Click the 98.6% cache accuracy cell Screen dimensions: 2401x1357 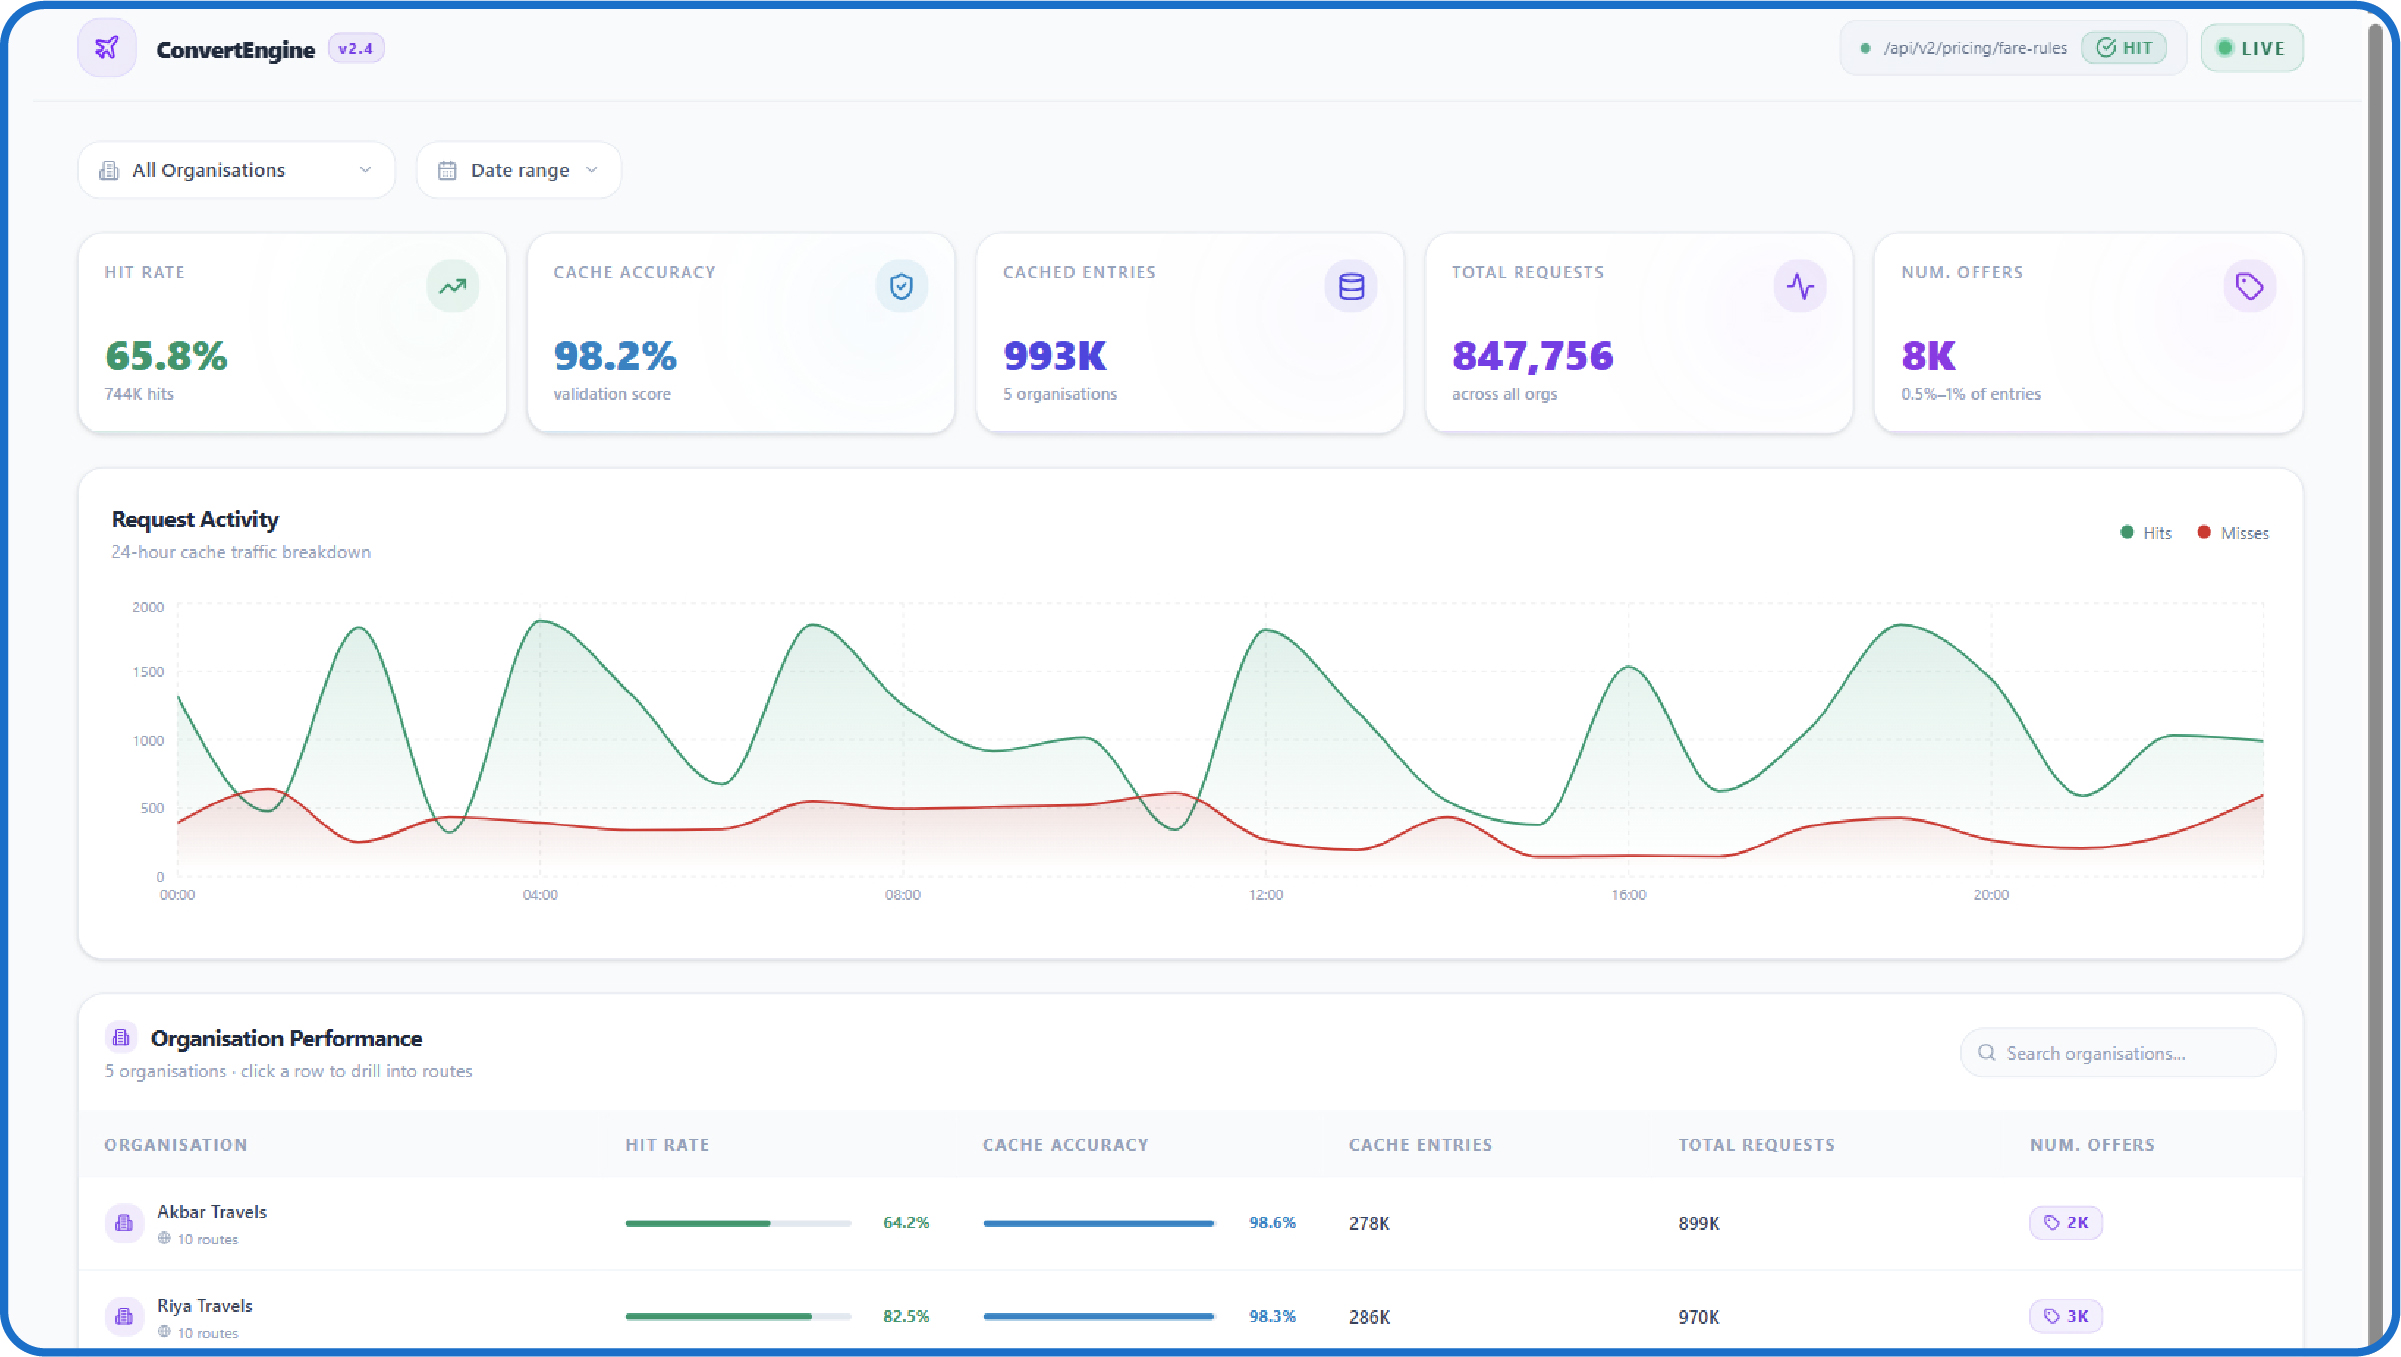(x=1272, y=1223)
